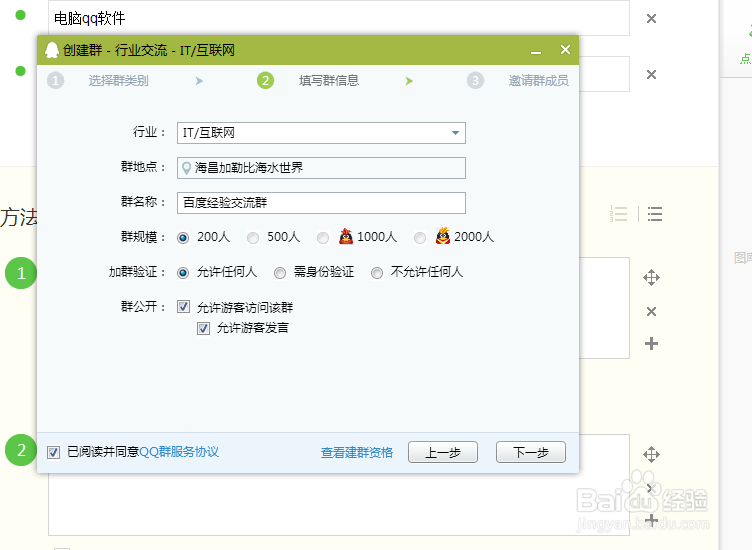Click the 上一步 button
The image size is (752, 550).
coord(443,452)
